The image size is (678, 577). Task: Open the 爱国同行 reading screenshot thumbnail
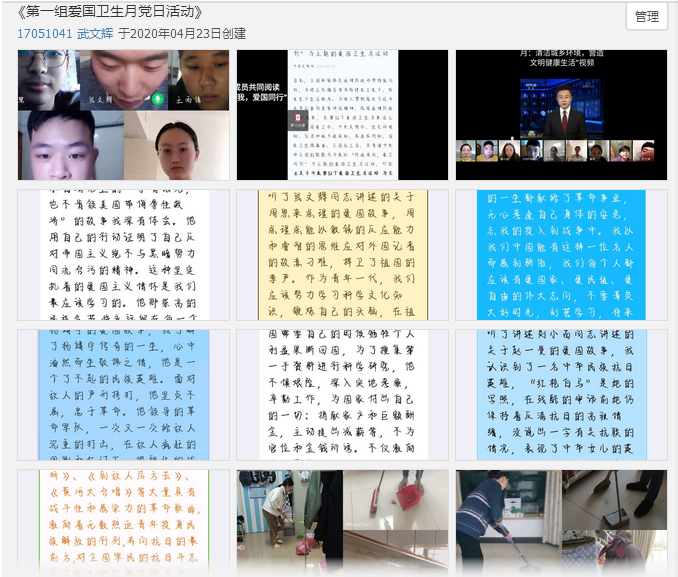click(342, 115)
